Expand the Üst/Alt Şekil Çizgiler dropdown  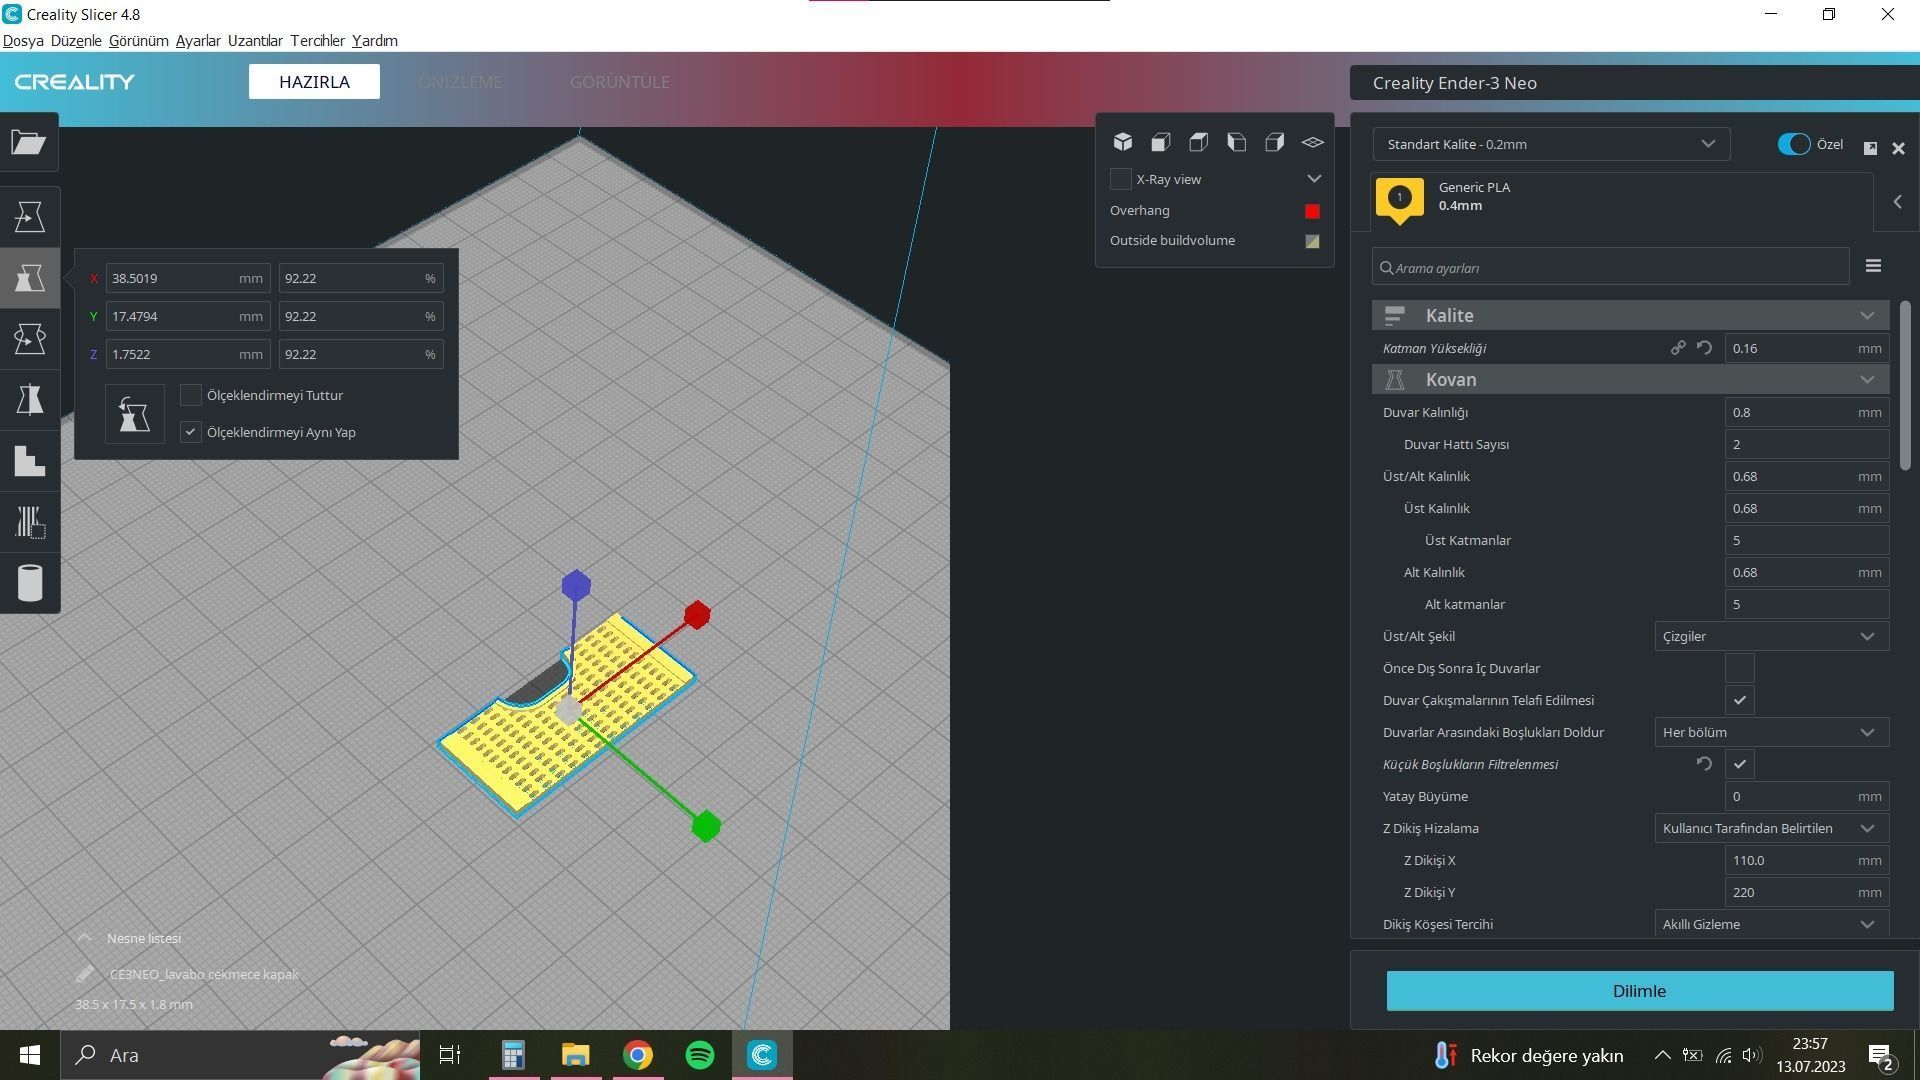pyautogui.click(x=1770, y=636)
